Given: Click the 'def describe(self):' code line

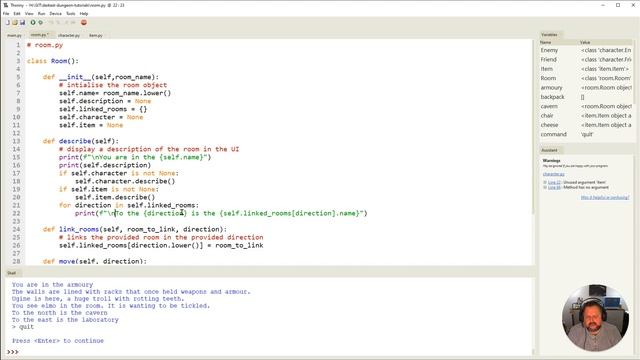Looking at the screenshot, I should 81,141.
